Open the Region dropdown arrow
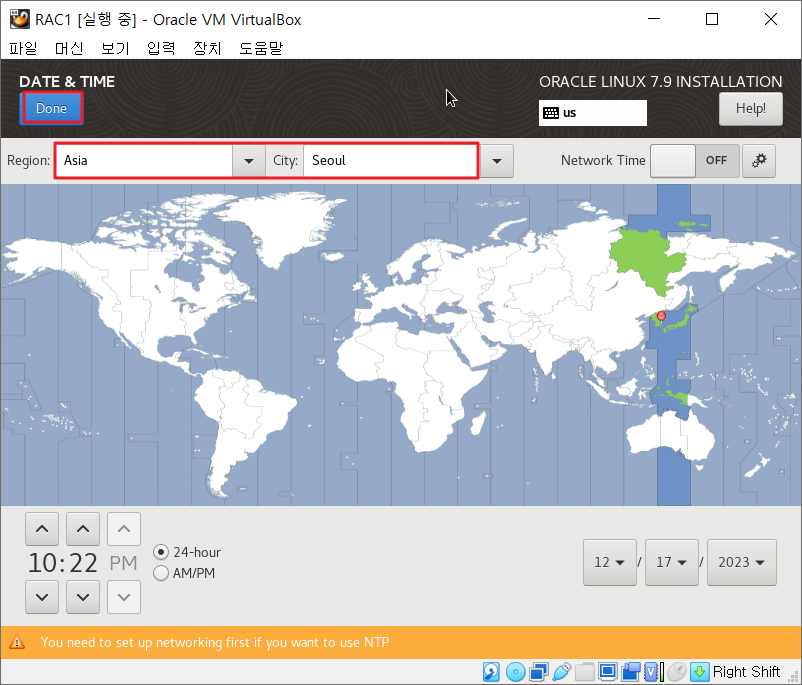The width and height of the screenshot is (802, 685). coord(249,161)
